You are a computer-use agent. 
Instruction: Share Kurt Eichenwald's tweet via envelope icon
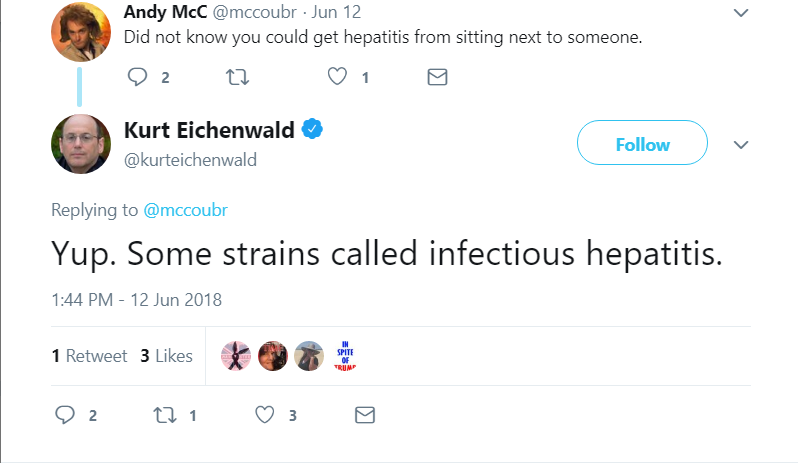pos(365,415)
